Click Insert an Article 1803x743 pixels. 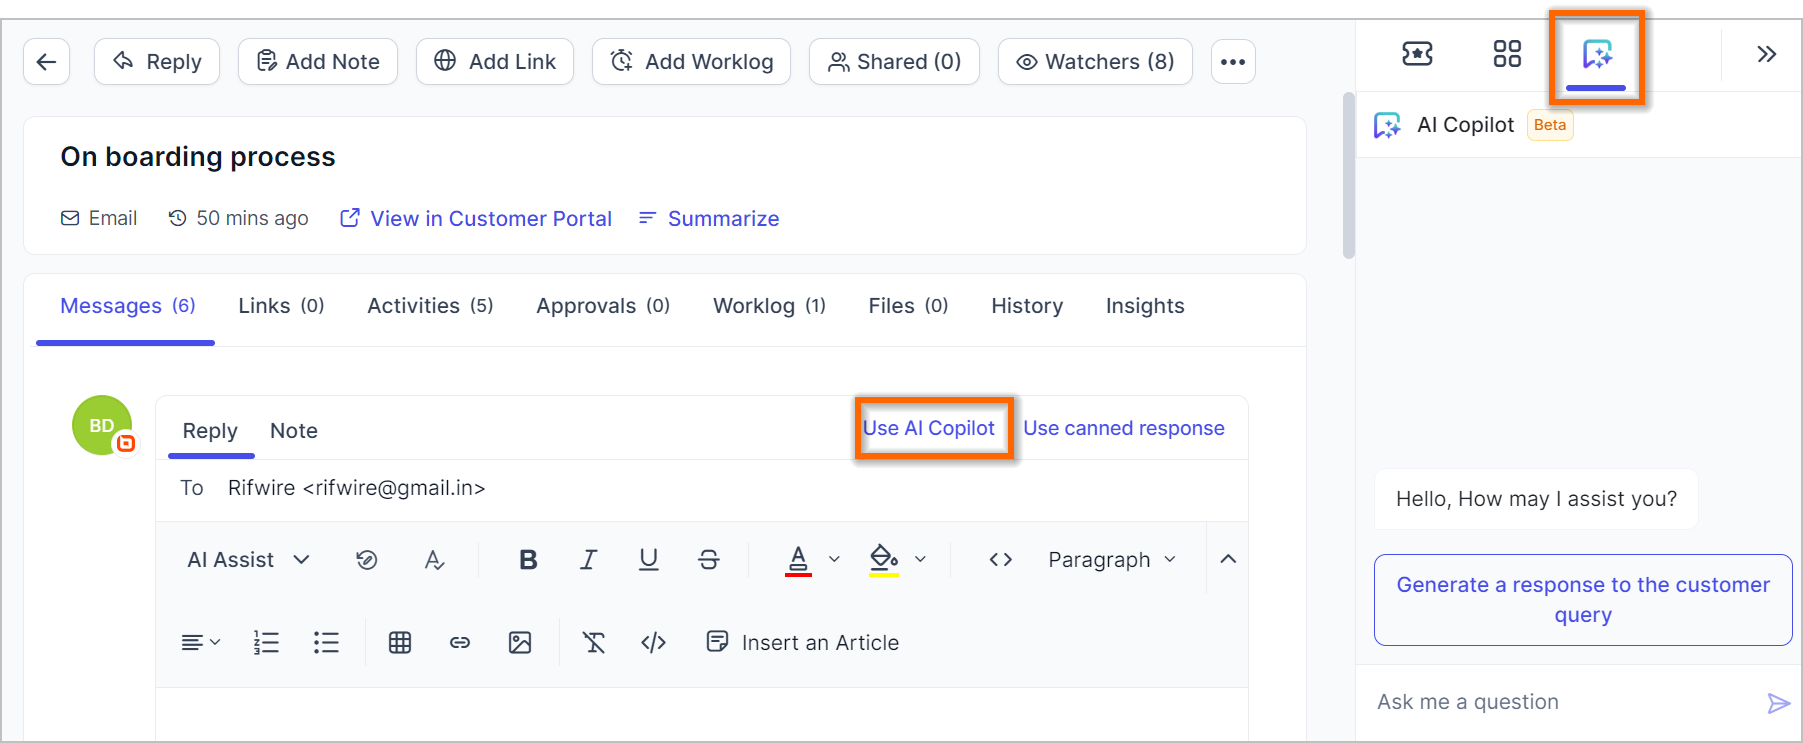click(x=802, y=643)
